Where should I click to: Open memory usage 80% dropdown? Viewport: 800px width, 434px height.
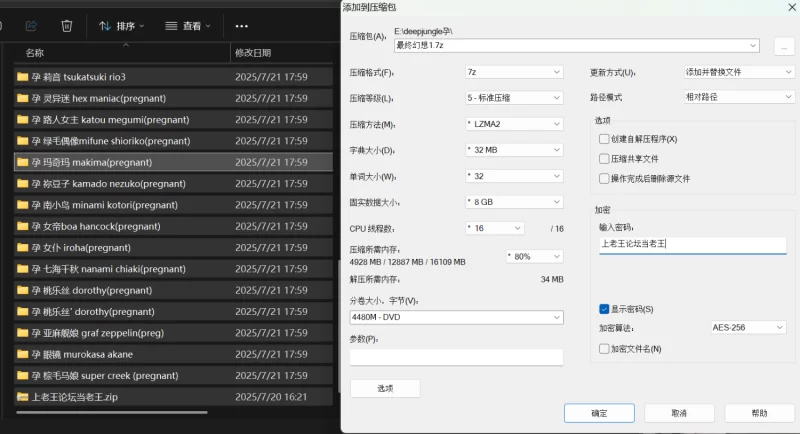(x=534, y=257)
